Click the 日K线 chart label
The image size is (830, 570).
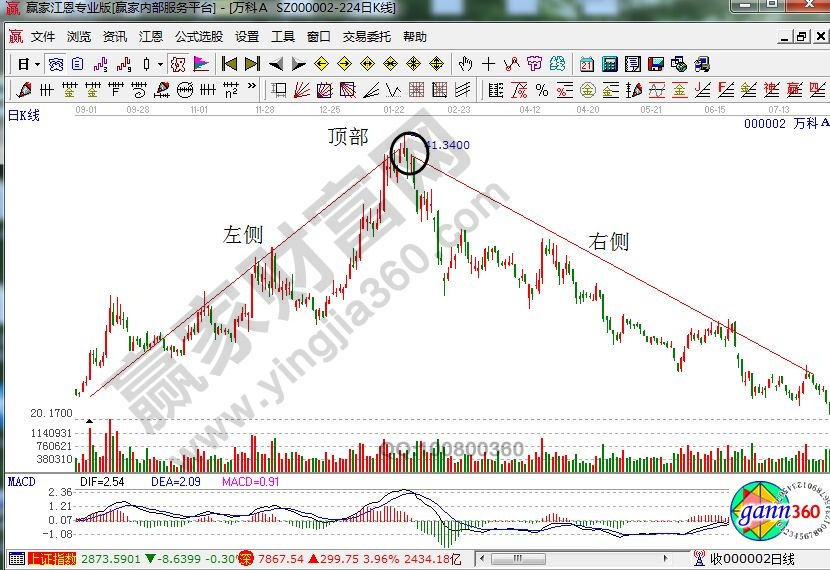click(24, 116)
